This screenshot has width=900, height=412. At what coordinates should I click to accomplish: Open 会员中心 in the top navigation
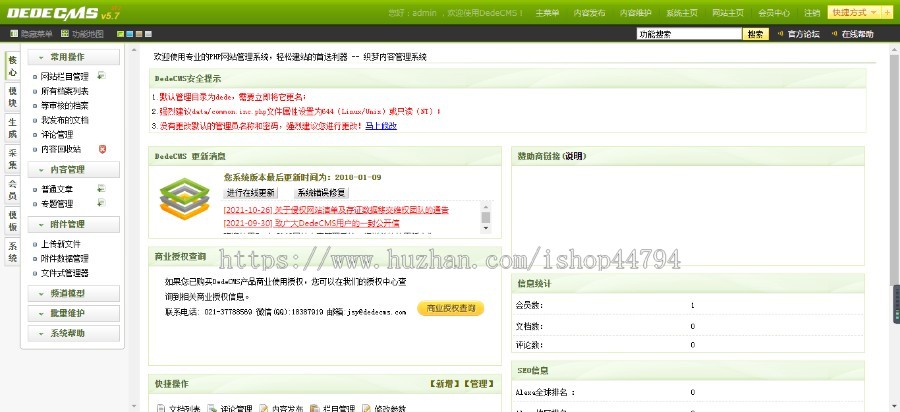774,13
